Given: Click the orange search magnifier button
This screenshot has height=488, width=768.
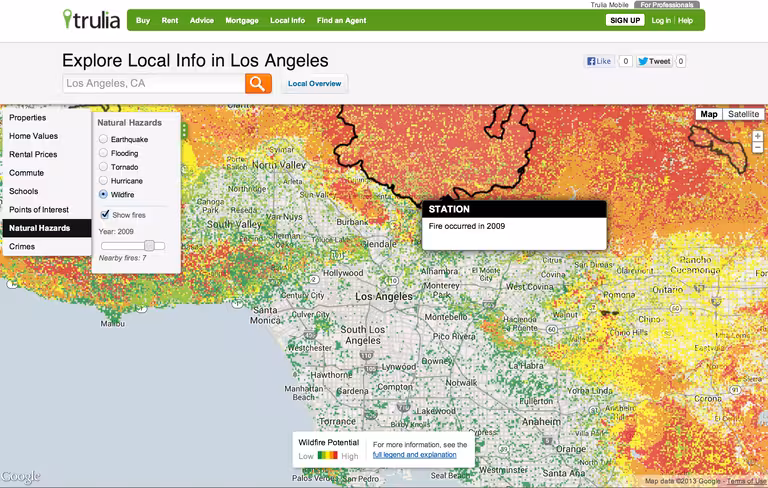Looking at the screenshot, I should (x=258, y=83).
